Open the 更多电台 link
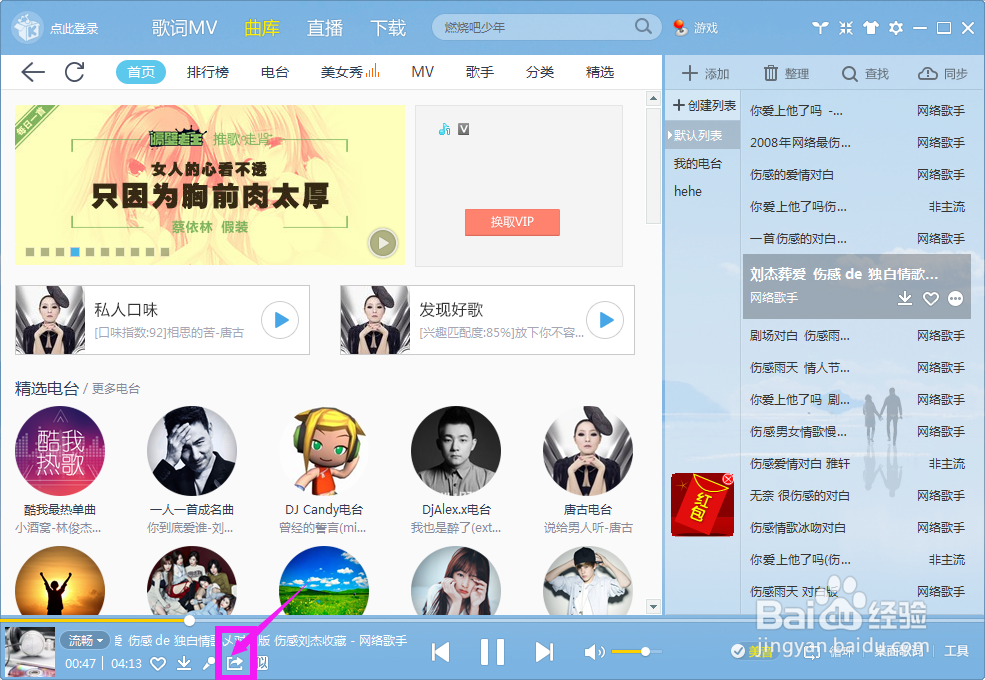Viewport: 985px width, 680px height. point(116,389)
